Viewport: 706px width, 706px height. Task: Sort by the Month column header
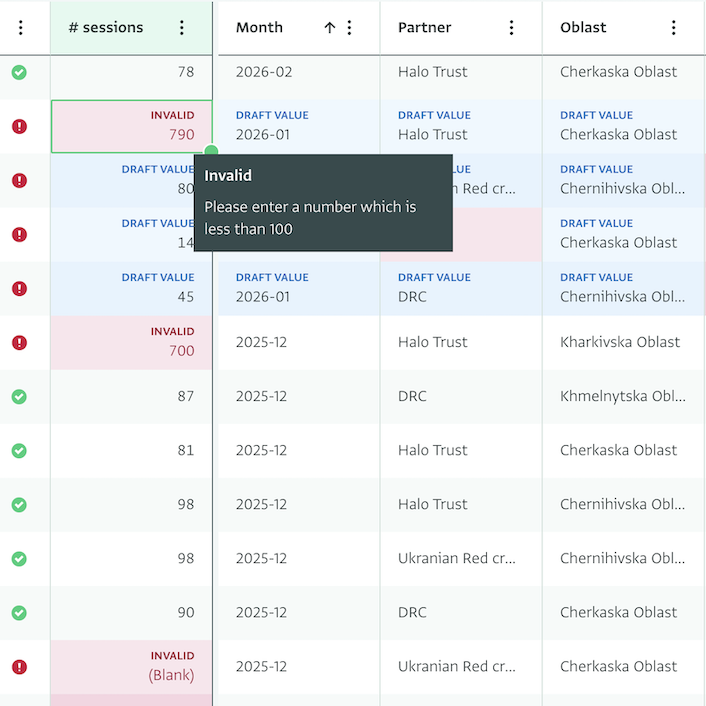259,27
